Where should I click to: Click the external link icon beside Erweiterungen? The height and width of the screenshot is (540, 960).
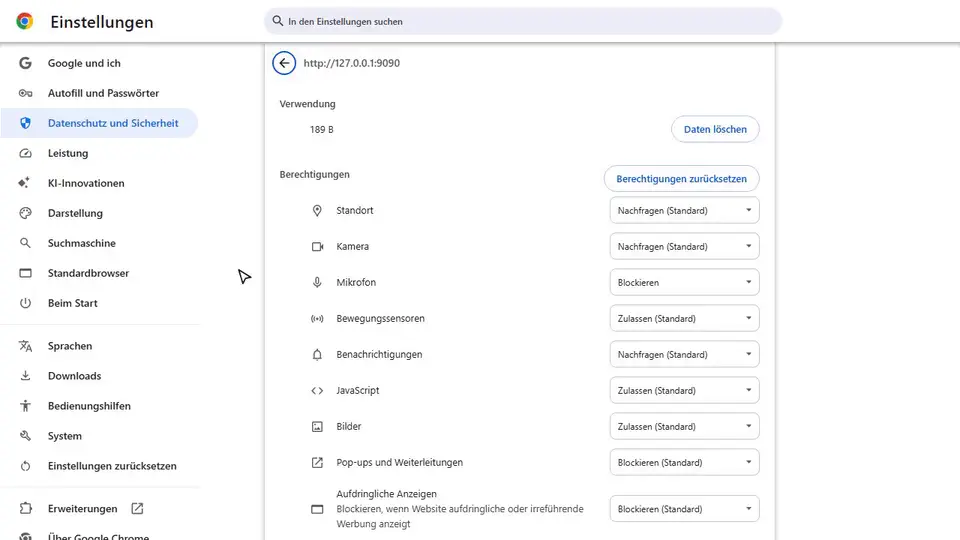pos(137,509)
